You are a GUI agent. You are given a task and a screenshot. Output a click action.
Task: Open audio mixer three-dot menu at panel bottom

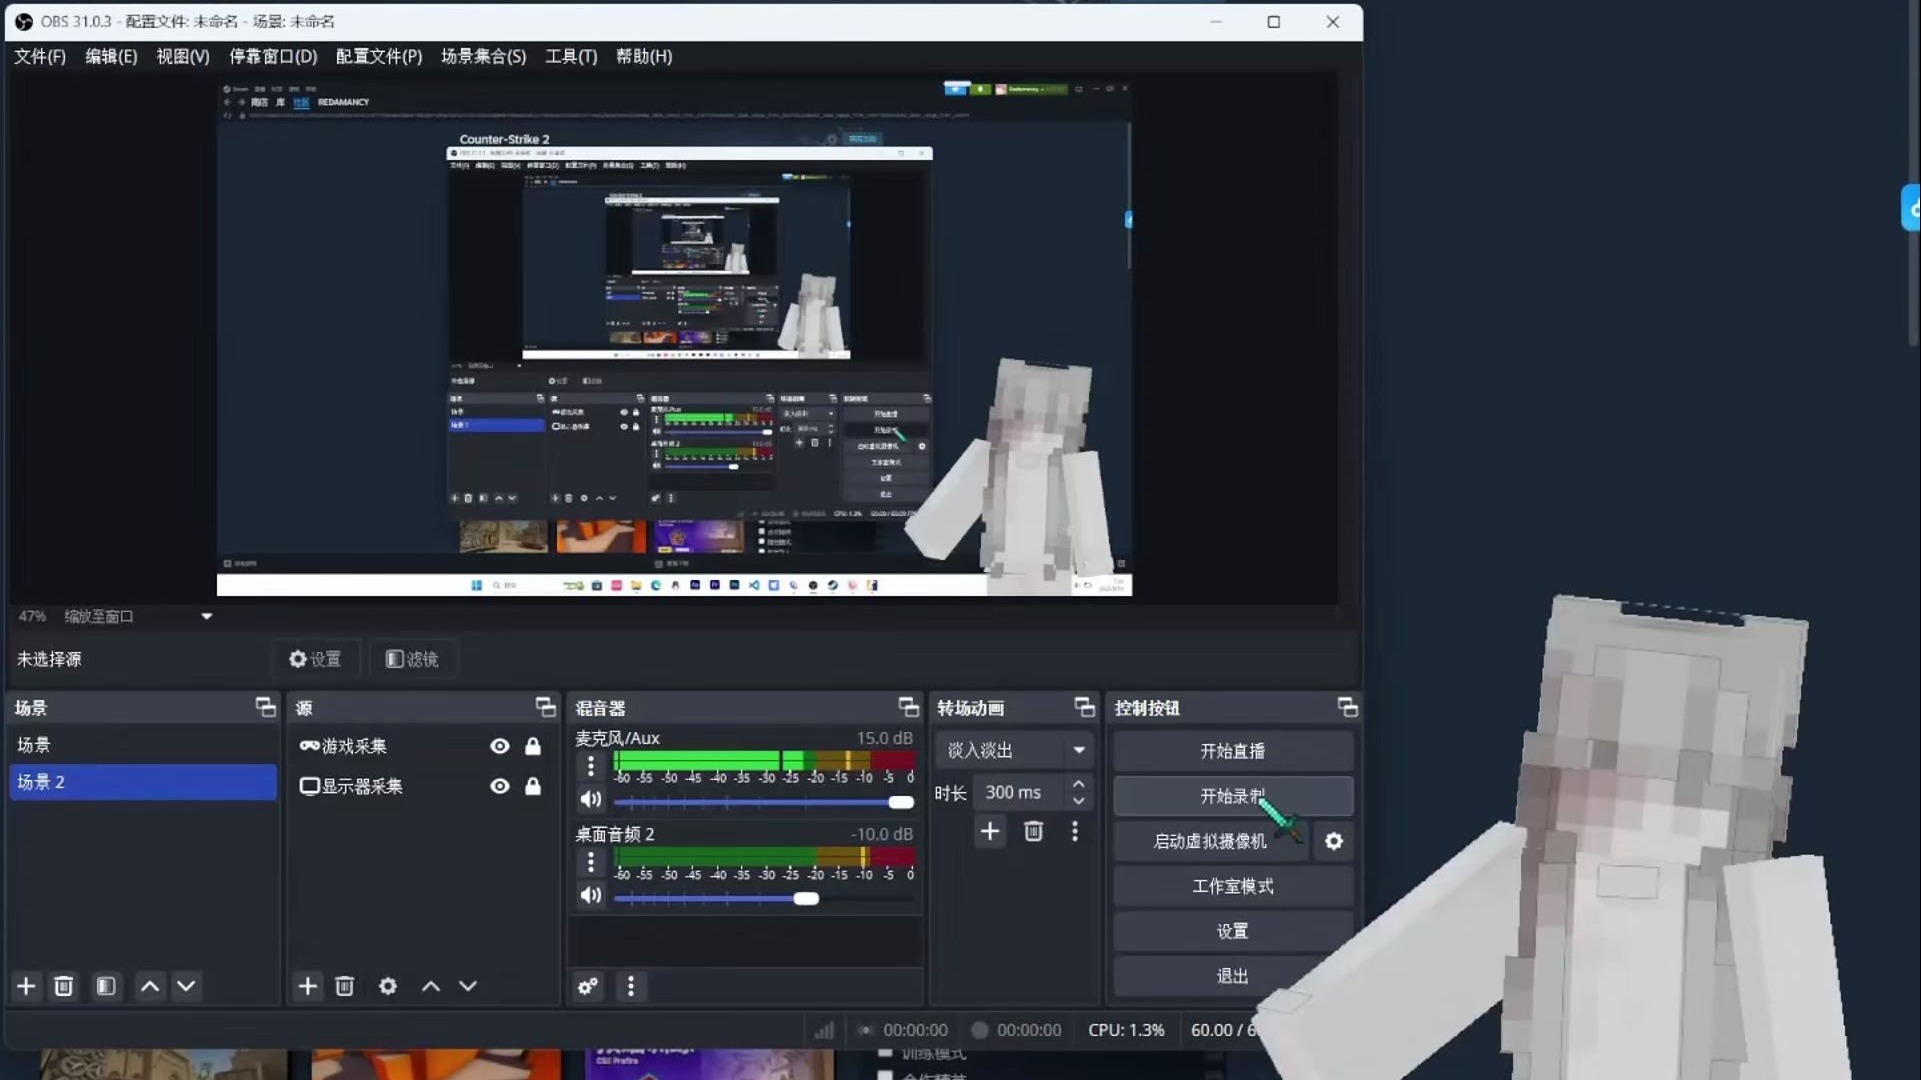[x=631, y=986]
